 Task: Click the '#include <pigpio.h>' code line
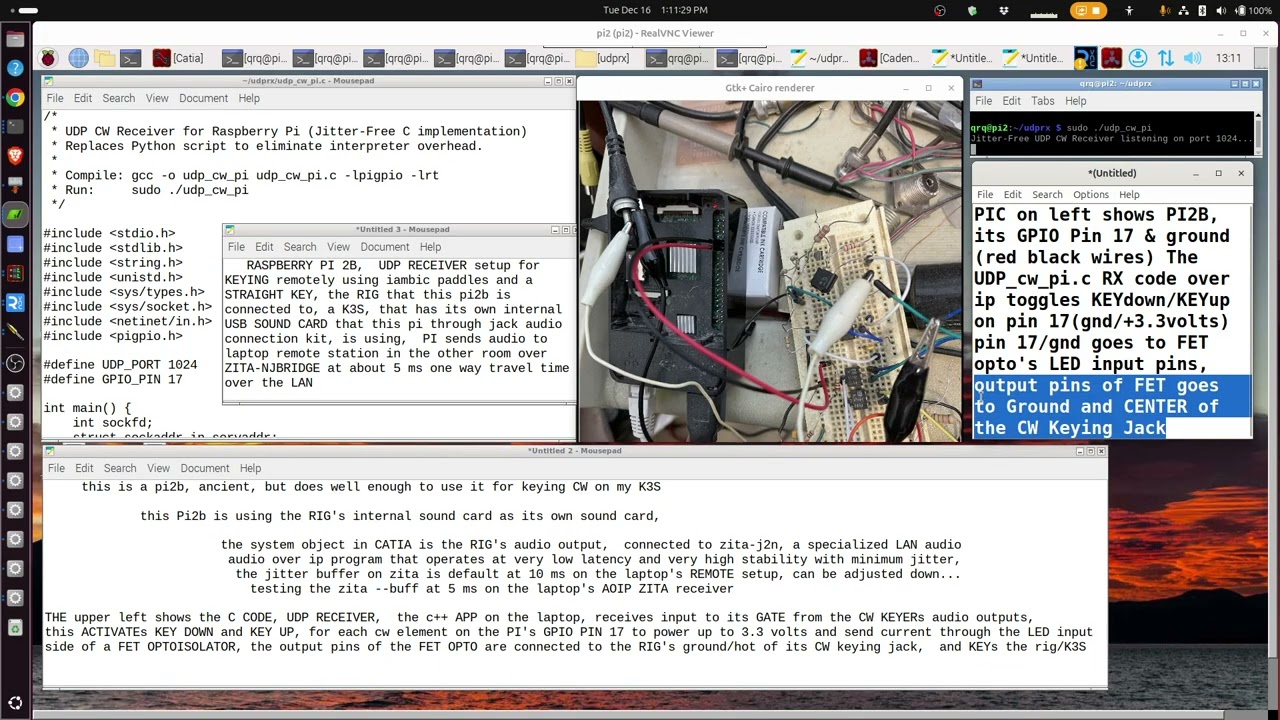pos(113,336)
